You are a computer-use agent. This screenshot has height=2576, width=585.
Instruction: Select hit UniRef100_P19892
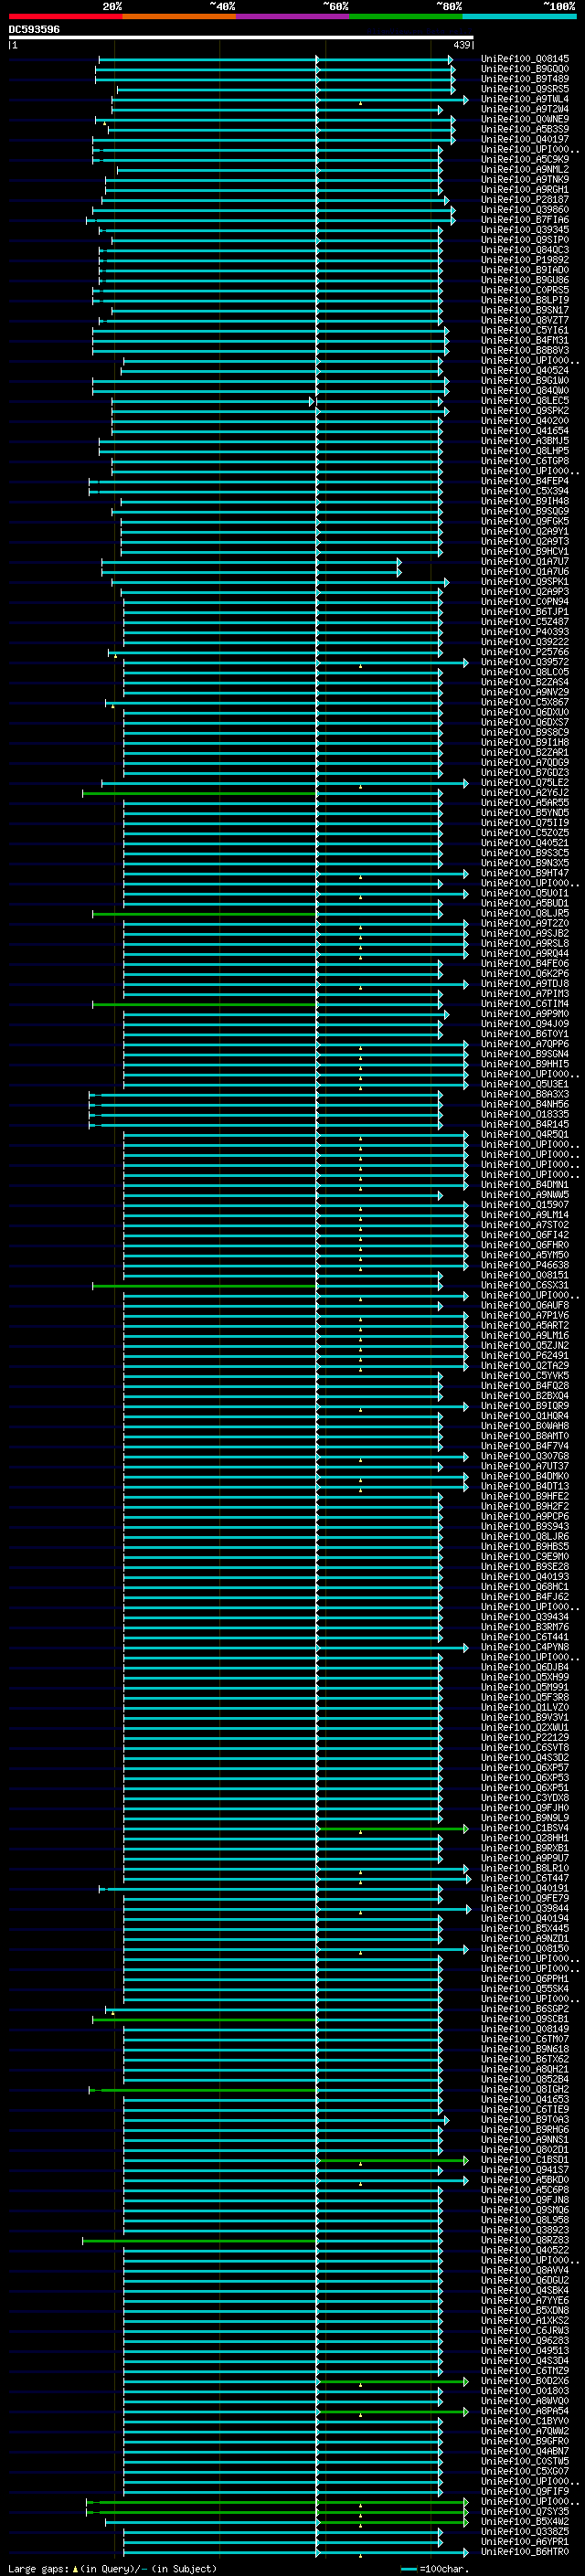click(525, 260)
